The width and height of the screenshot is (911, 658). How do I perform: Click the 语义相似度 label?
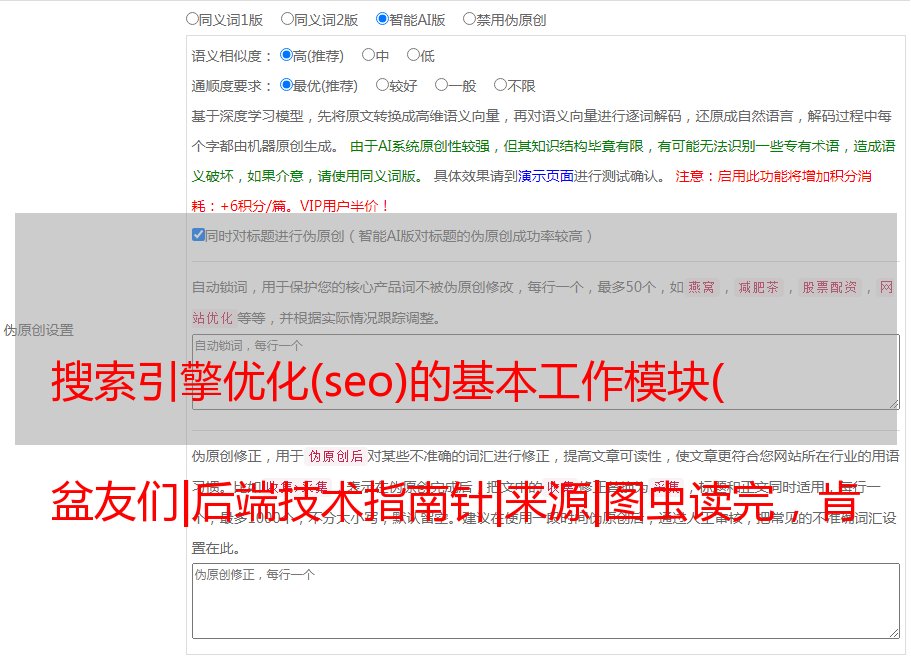(231, 56)
